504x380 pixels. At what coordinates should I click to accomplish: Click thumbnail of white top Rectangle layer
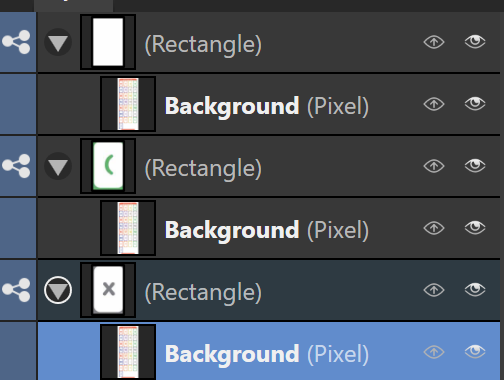pos(108,42)
